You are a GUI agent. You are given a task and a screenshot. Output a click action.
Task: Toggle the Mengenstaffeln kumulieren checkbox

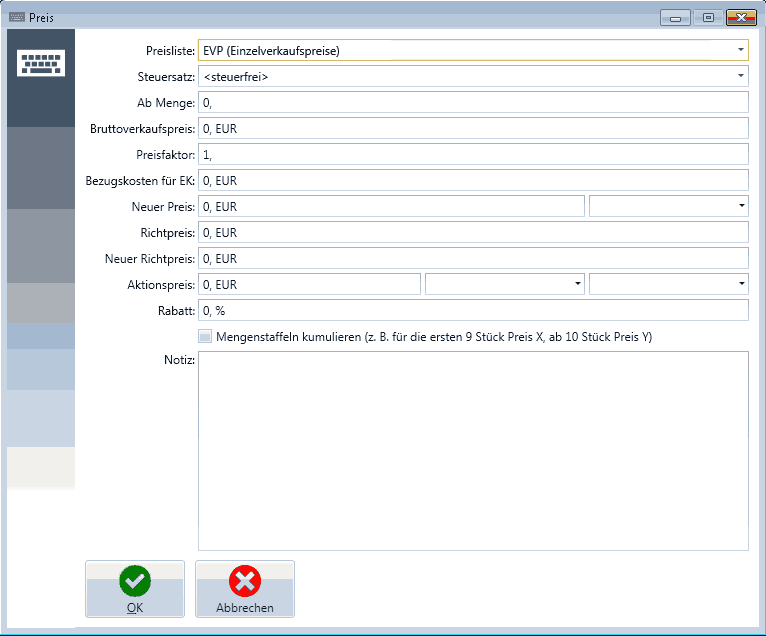[x=205, y=337]
